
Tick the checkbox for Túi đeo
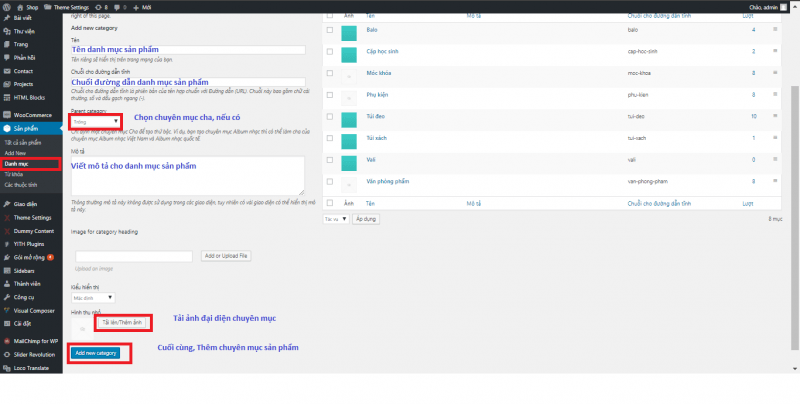pos(329,117)
